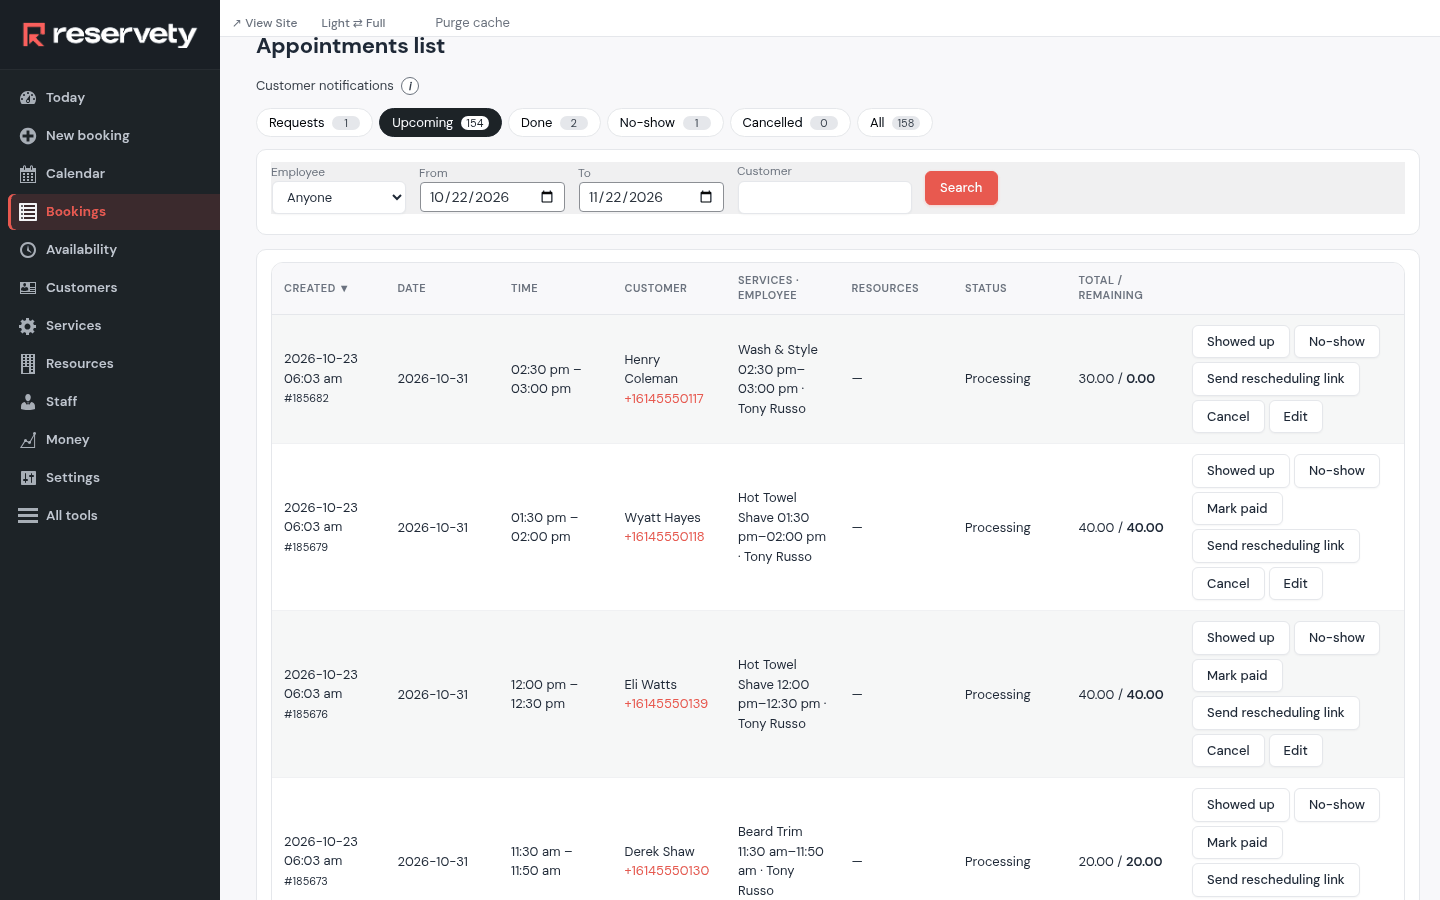Call Henry Coleman's number +16145550117
The height and width of the screenshot is (900, 1440).
point(664,399)
